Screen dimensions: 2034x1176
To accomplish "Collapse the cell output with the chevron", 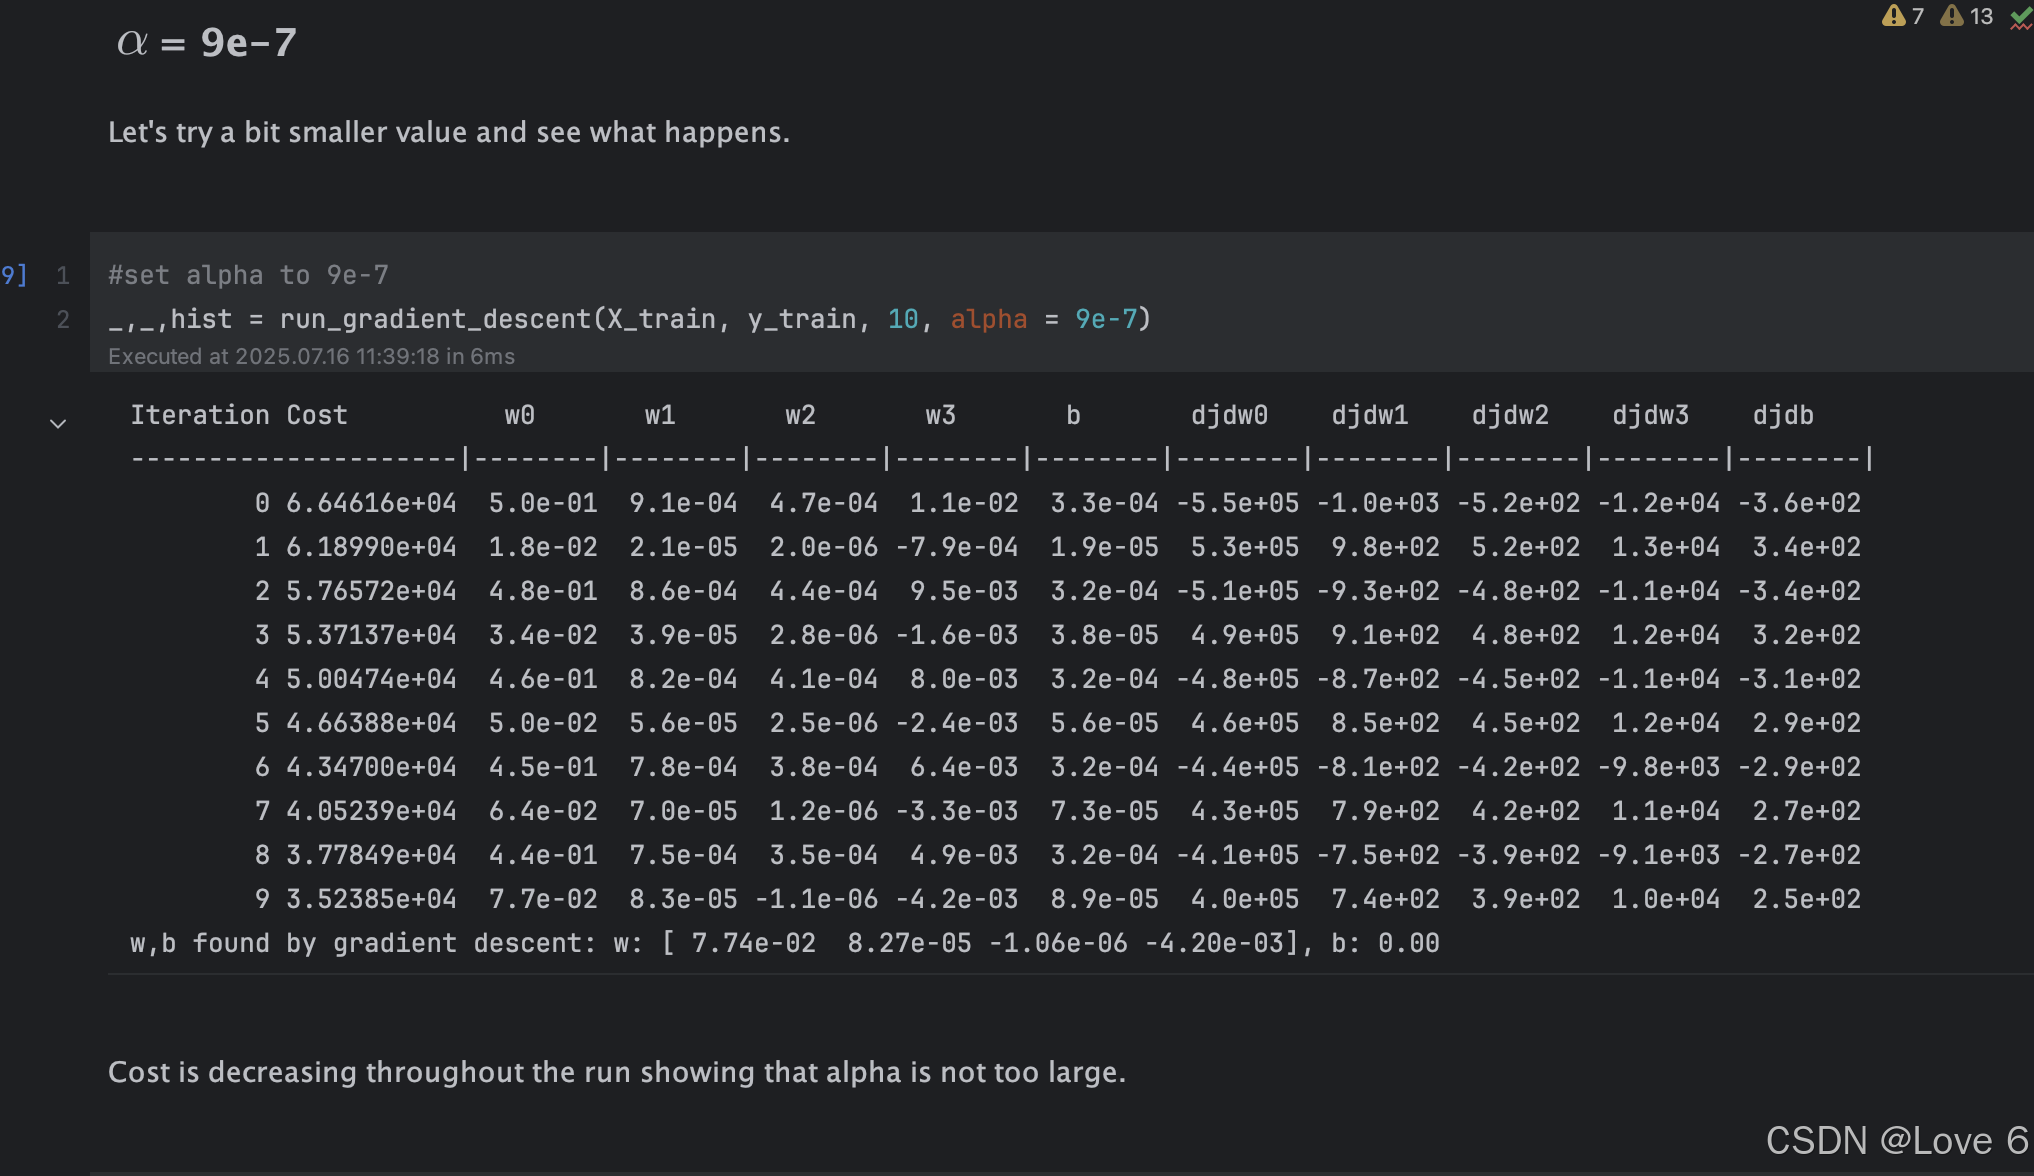I will pyautogui.click(x=58, y=424).
